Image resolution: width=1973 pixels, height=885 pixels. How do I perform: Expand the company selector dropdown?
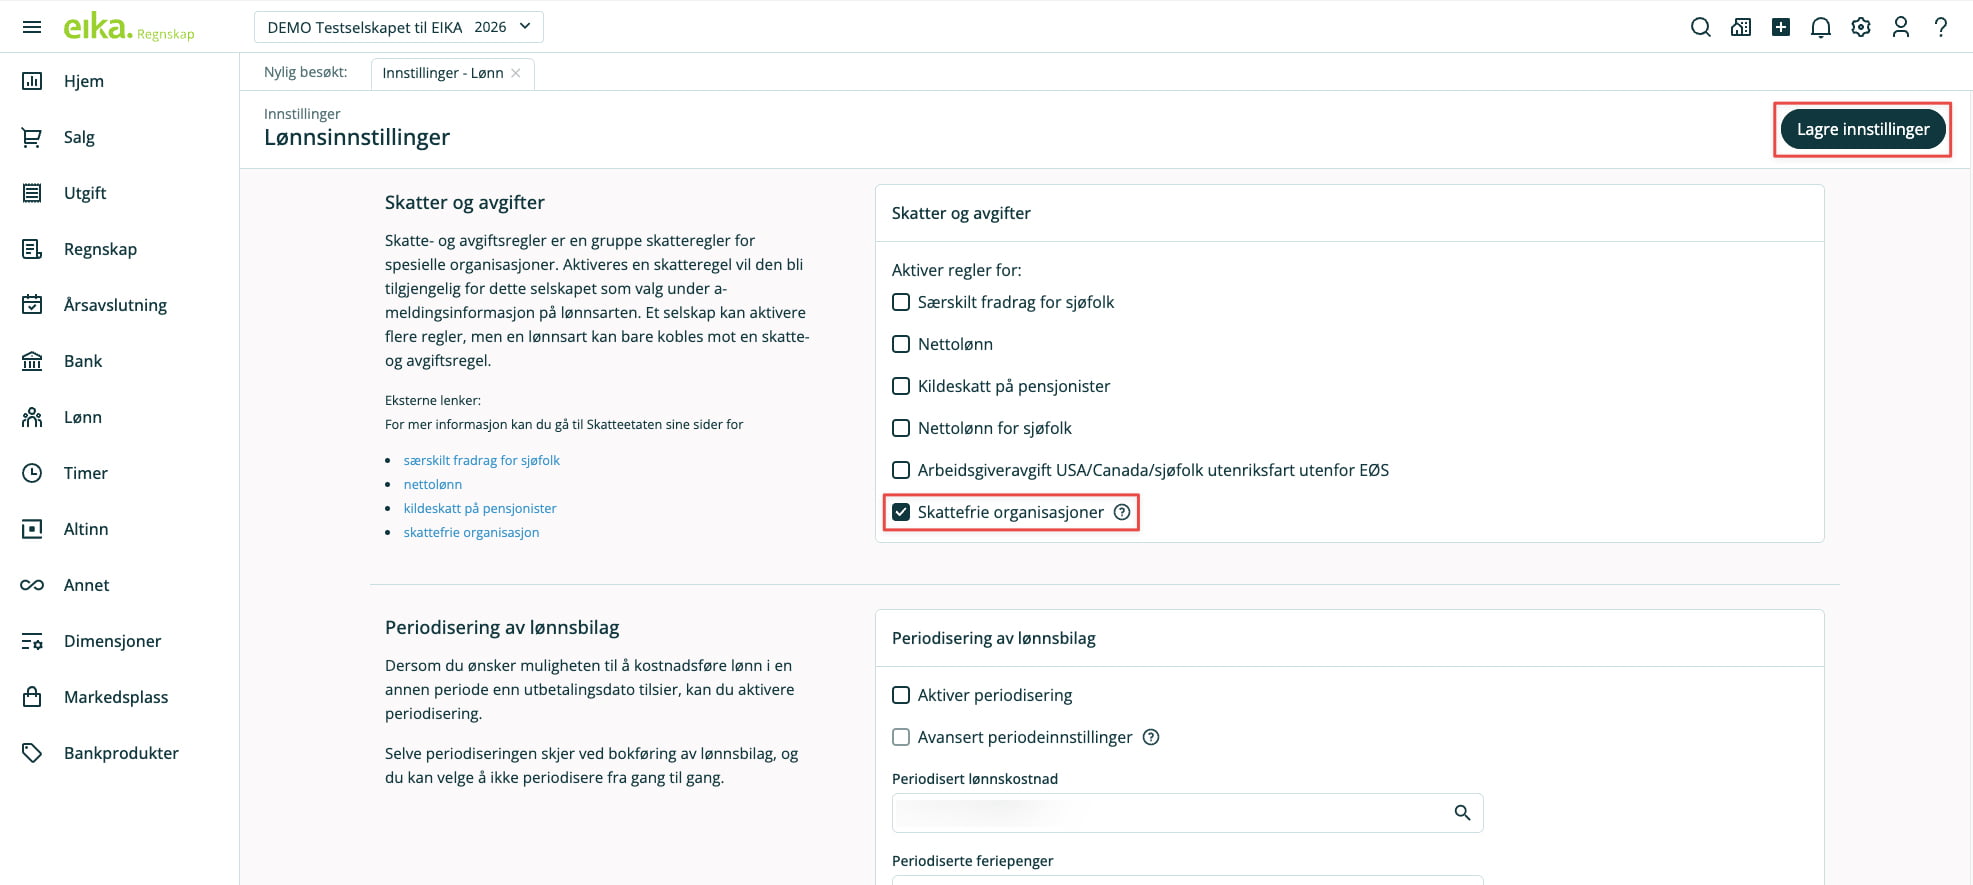[x=398, y=27]
